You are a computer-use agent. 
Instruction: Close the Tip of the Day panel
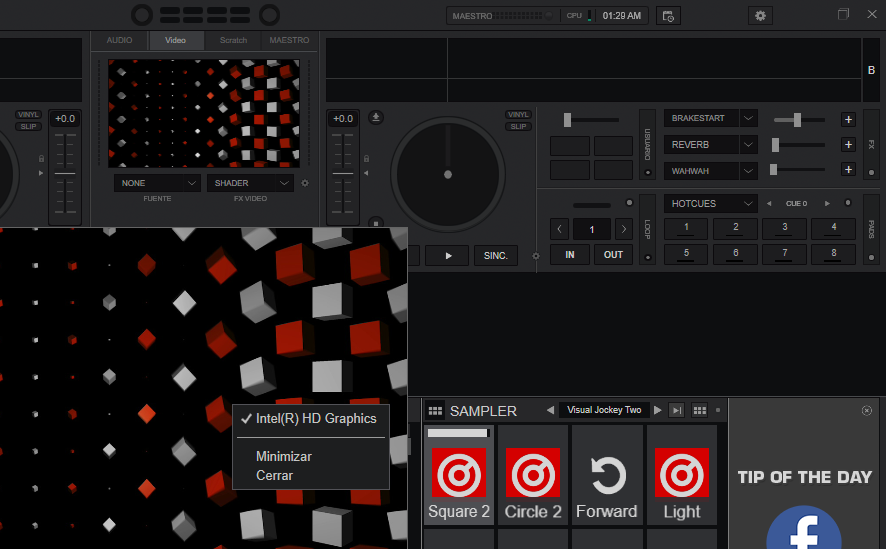click(x=867, y=411)
